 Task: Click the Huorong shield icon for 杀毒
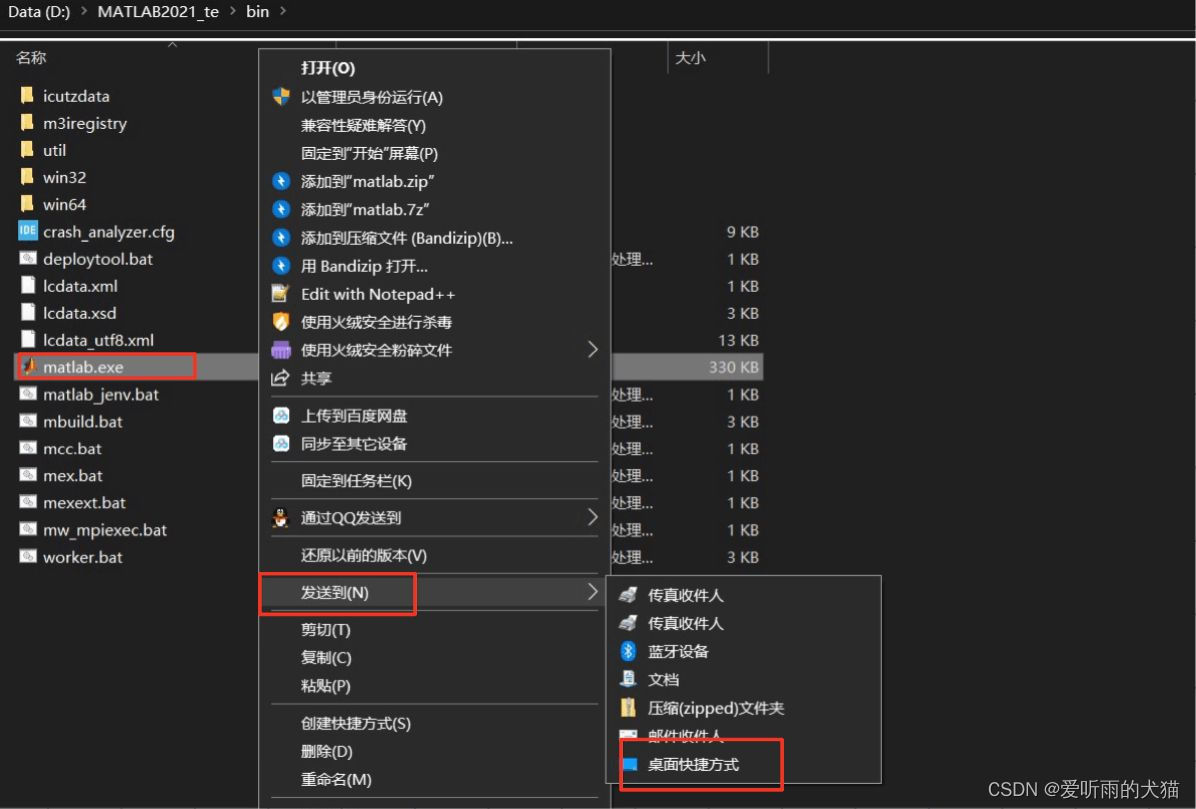(x=281, y=322)
